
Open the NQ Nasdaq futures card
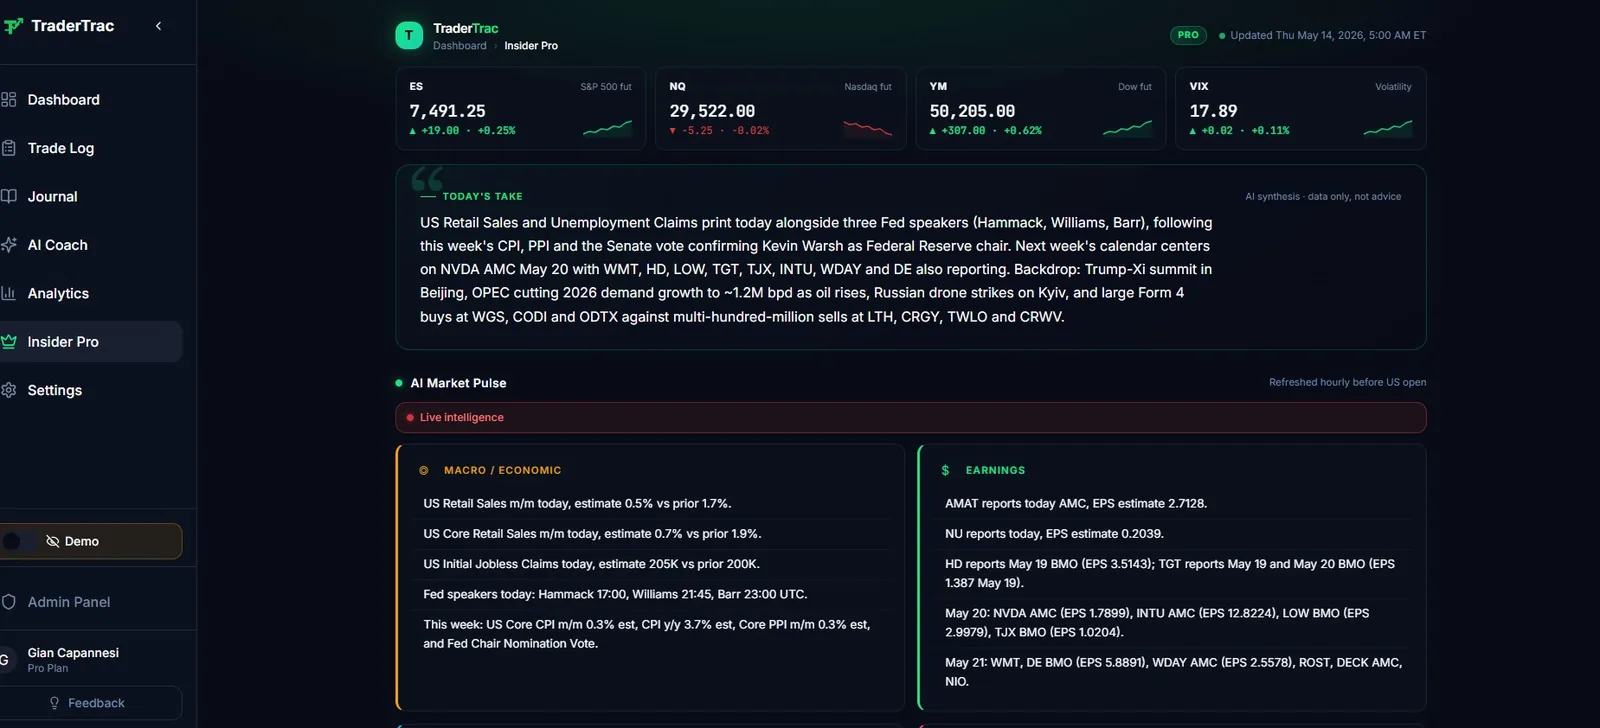click(x=780, y=109)
